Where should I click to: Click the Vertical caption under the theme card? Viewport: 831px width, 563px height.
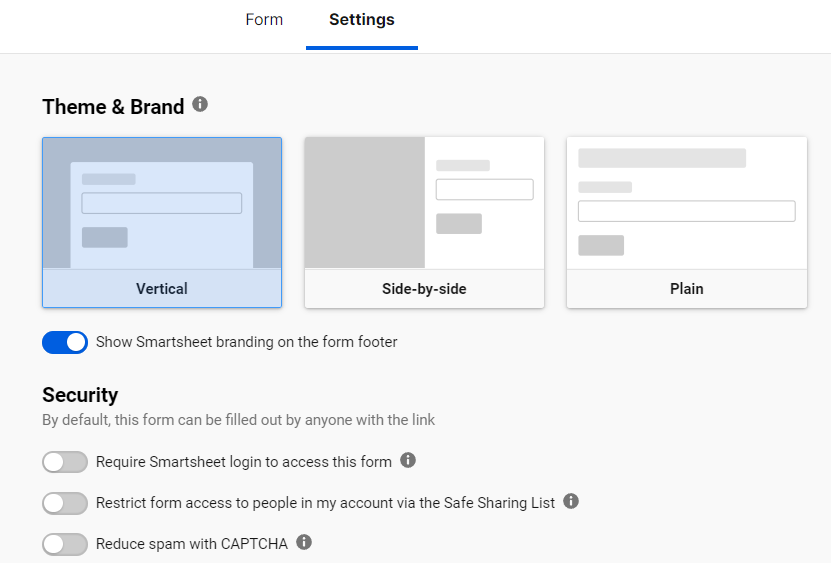(x=162, y=289)
